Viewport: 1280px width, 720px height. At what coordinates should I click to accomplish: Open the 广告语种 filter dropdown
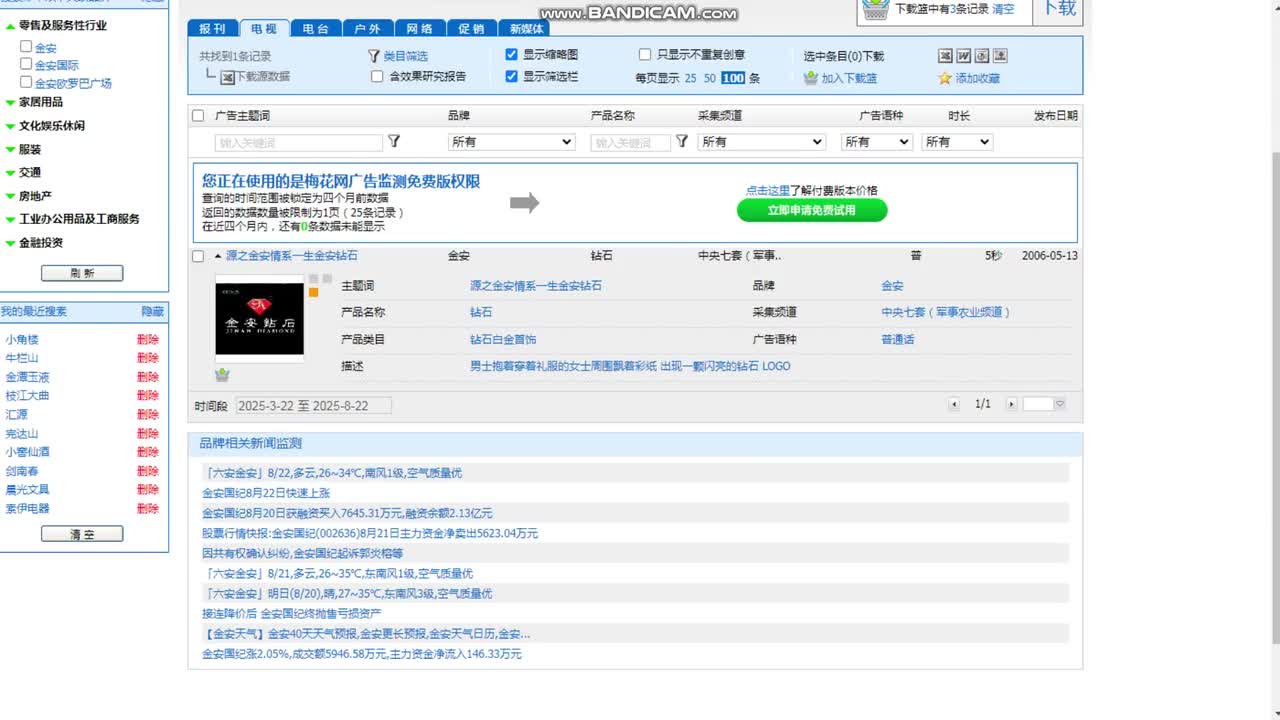[877, 142]
